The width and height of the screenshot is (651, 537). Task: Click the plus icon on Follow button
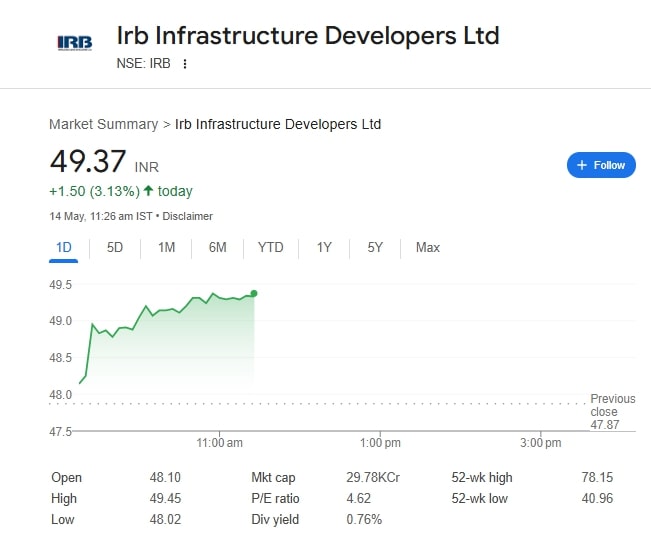[x=582, y=165]
